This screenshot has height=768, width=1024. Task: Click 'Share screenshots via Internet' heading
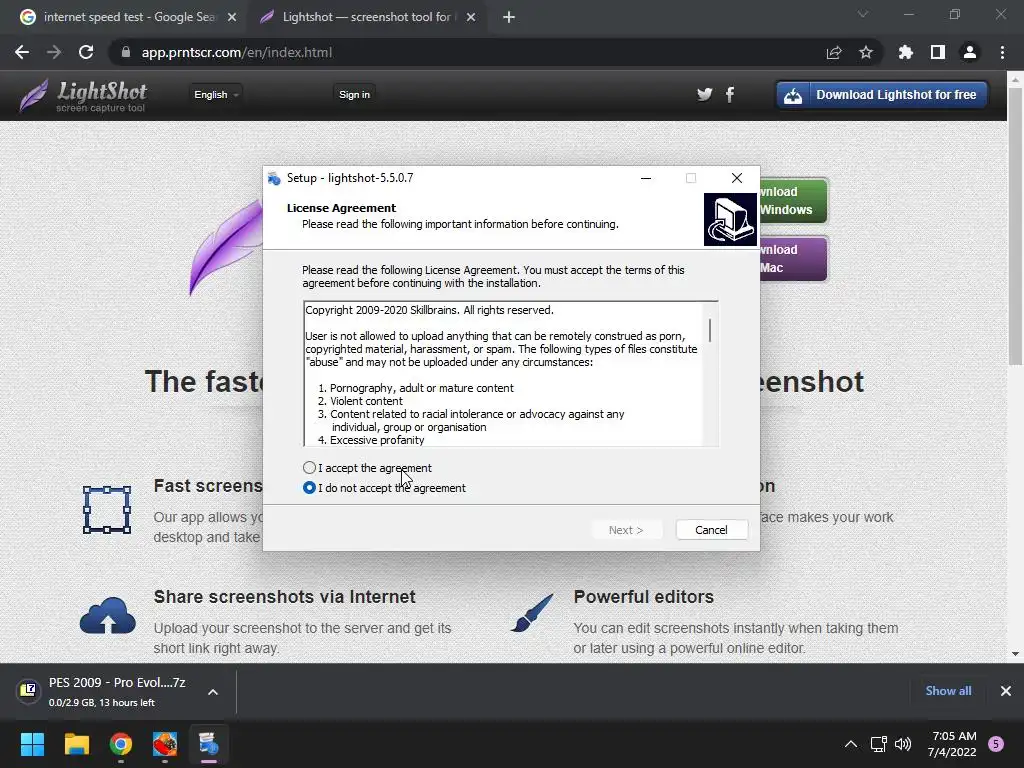285,597
